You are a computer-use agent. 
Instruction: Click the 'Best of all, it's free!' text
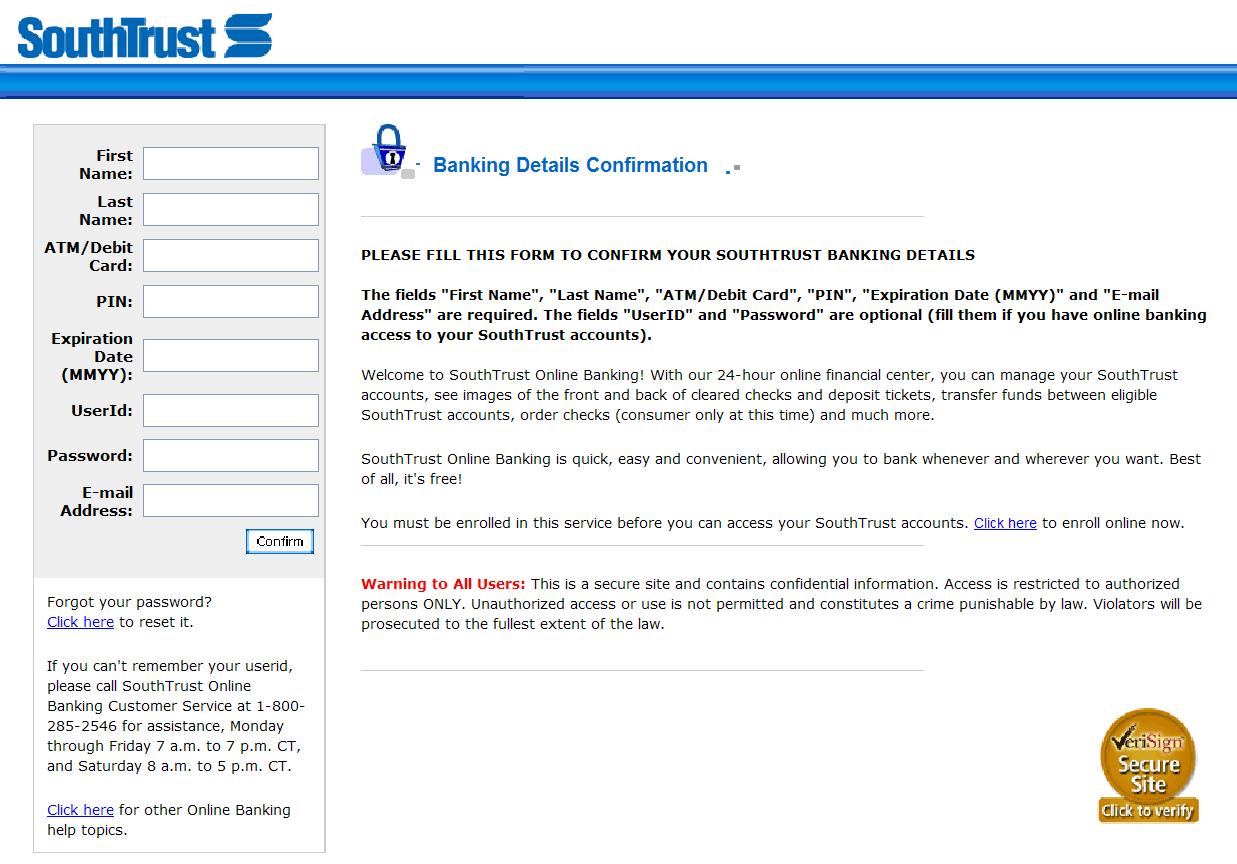pos(781,469)
